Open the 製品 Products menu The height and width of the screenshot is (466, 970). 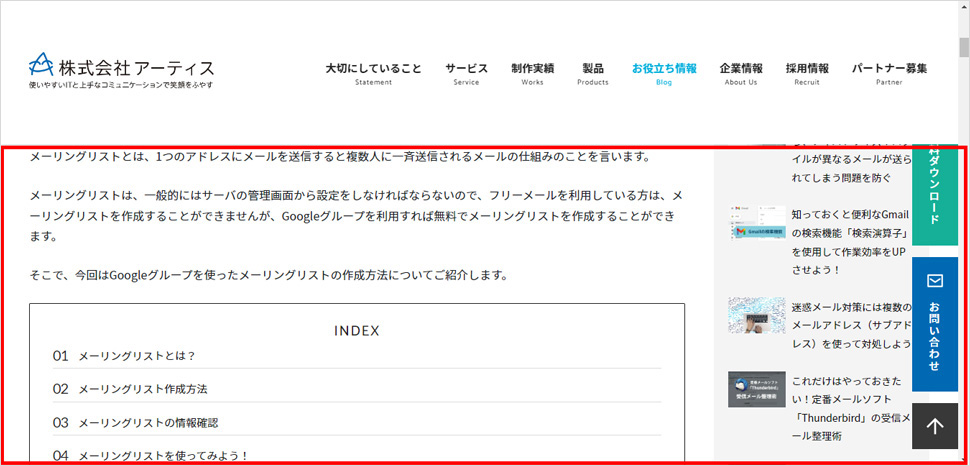(x=593, y=74)
